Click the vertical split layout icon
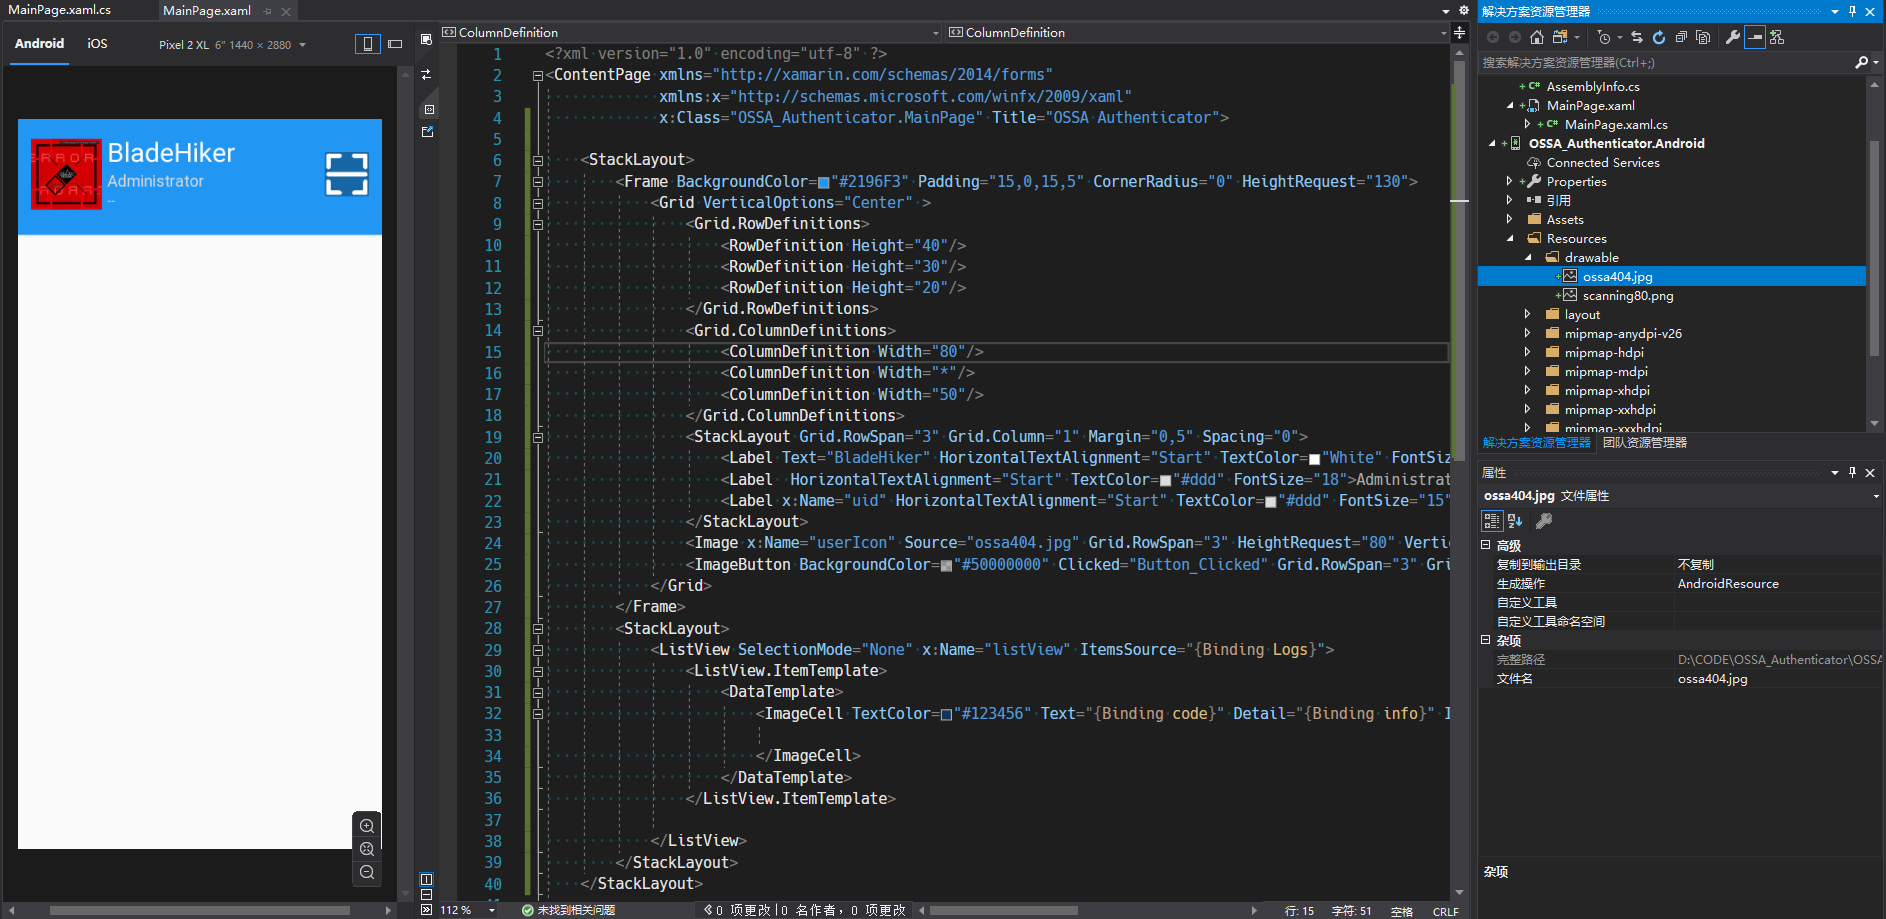The image size is (1886, 919). coord(426,879)
